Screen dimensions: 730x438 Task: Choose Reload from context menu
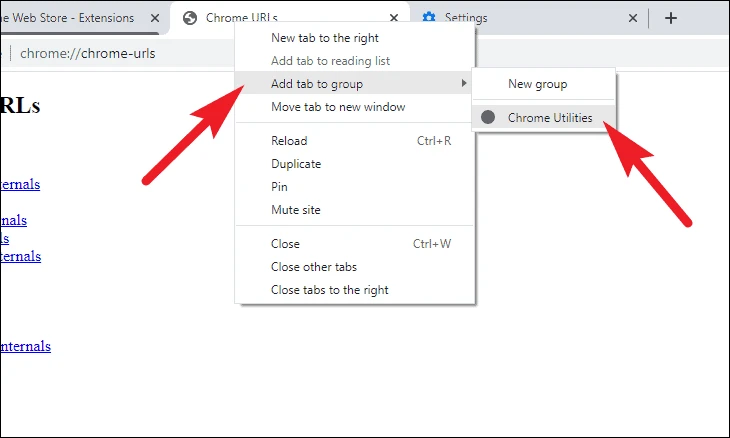355,141
